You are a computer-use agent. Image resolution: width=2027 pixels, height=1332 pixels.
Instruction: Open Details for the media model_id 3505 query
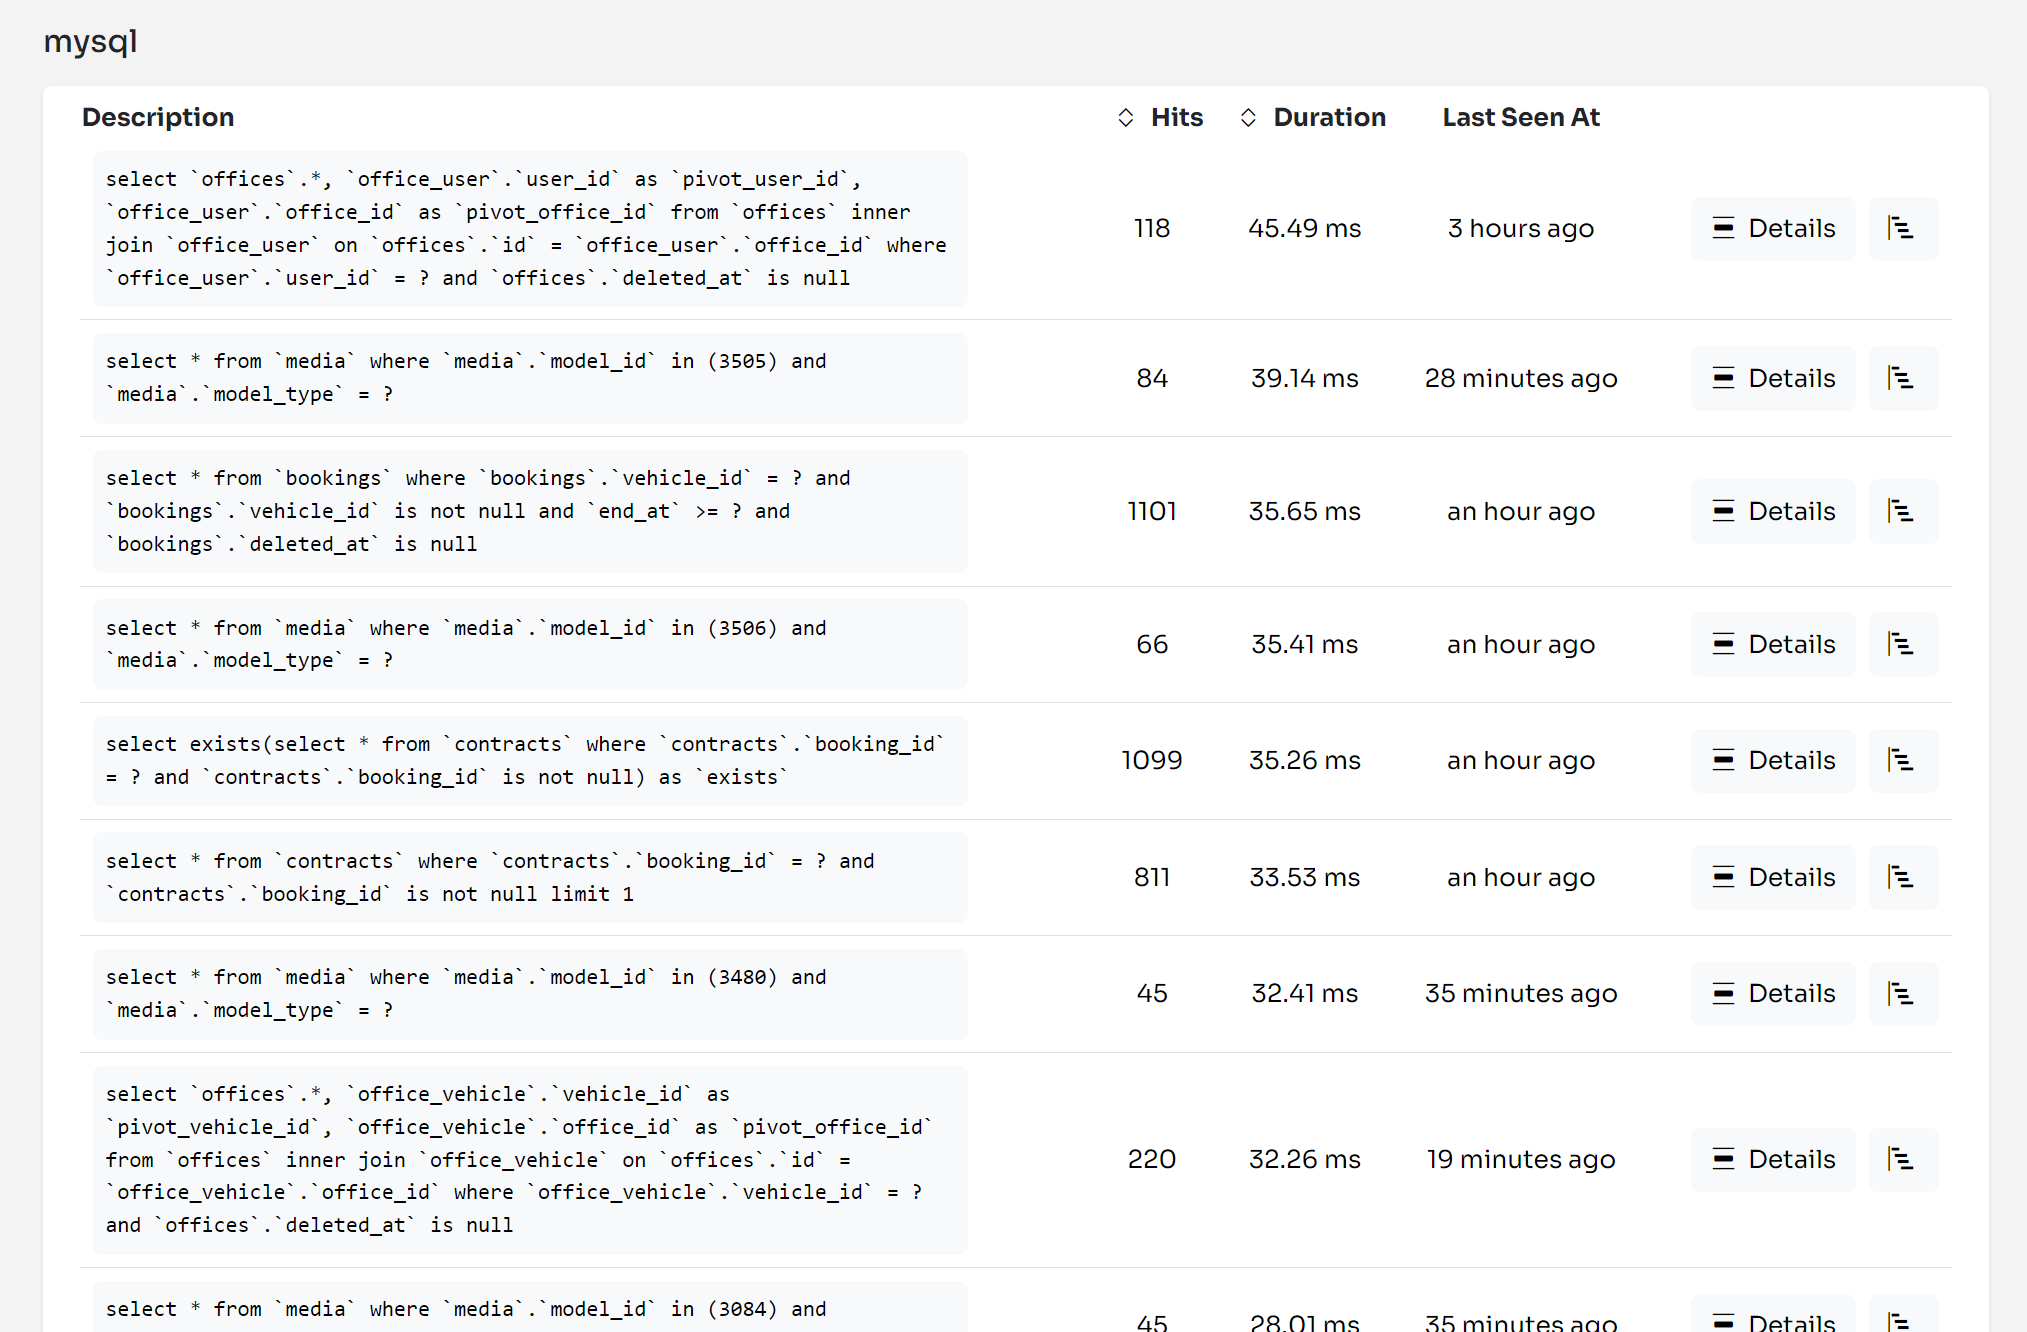1772,378
